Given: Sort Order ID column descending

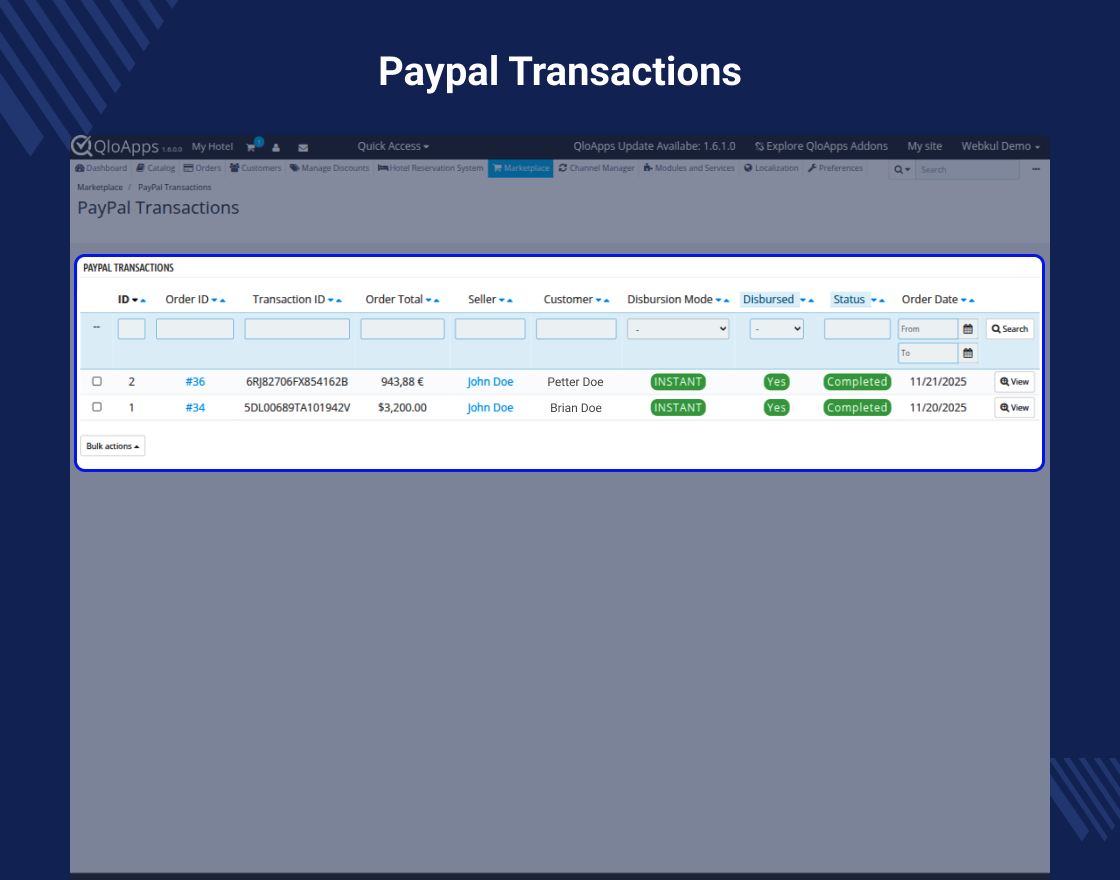Looking at the screenshot, I should tap(214, 300).
